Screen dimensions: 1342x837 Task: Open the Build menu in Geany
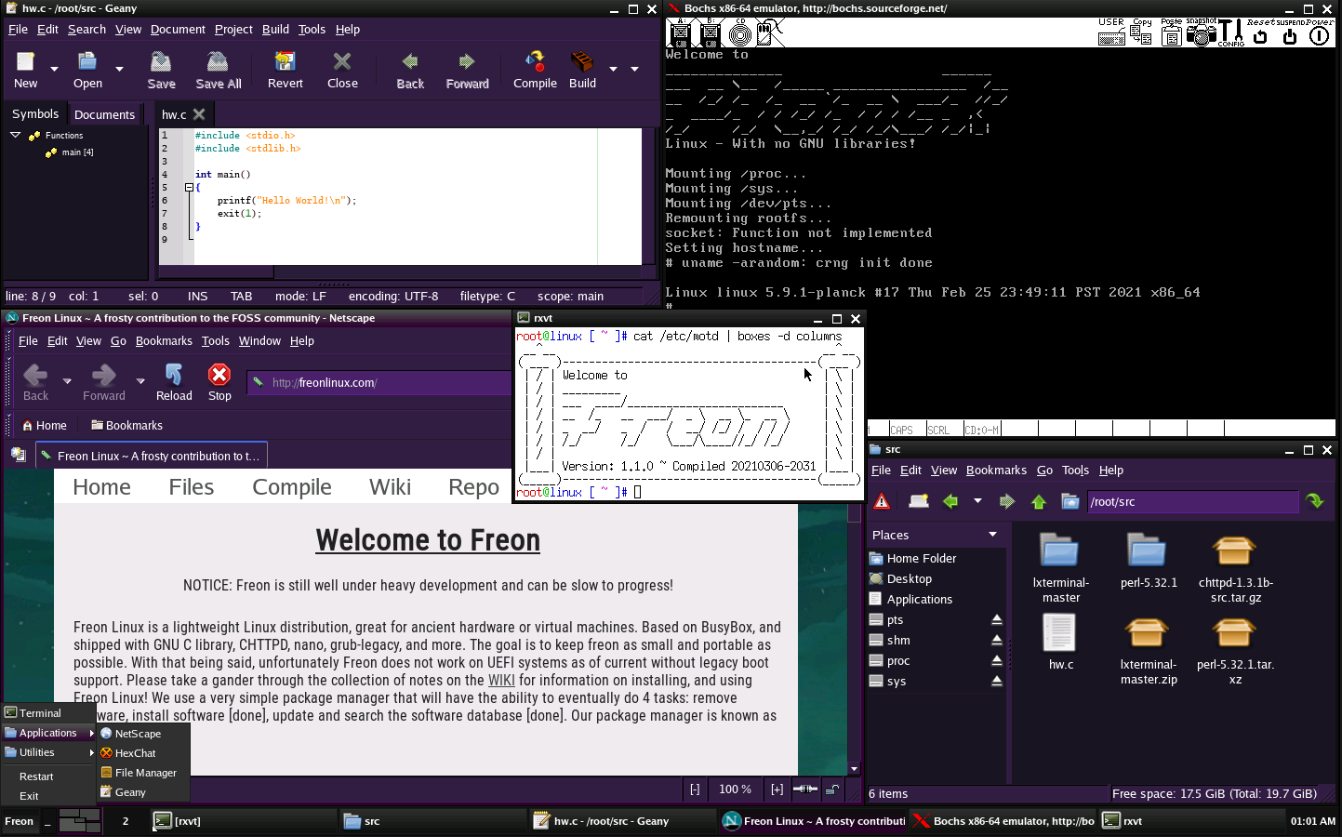[275, 29]
